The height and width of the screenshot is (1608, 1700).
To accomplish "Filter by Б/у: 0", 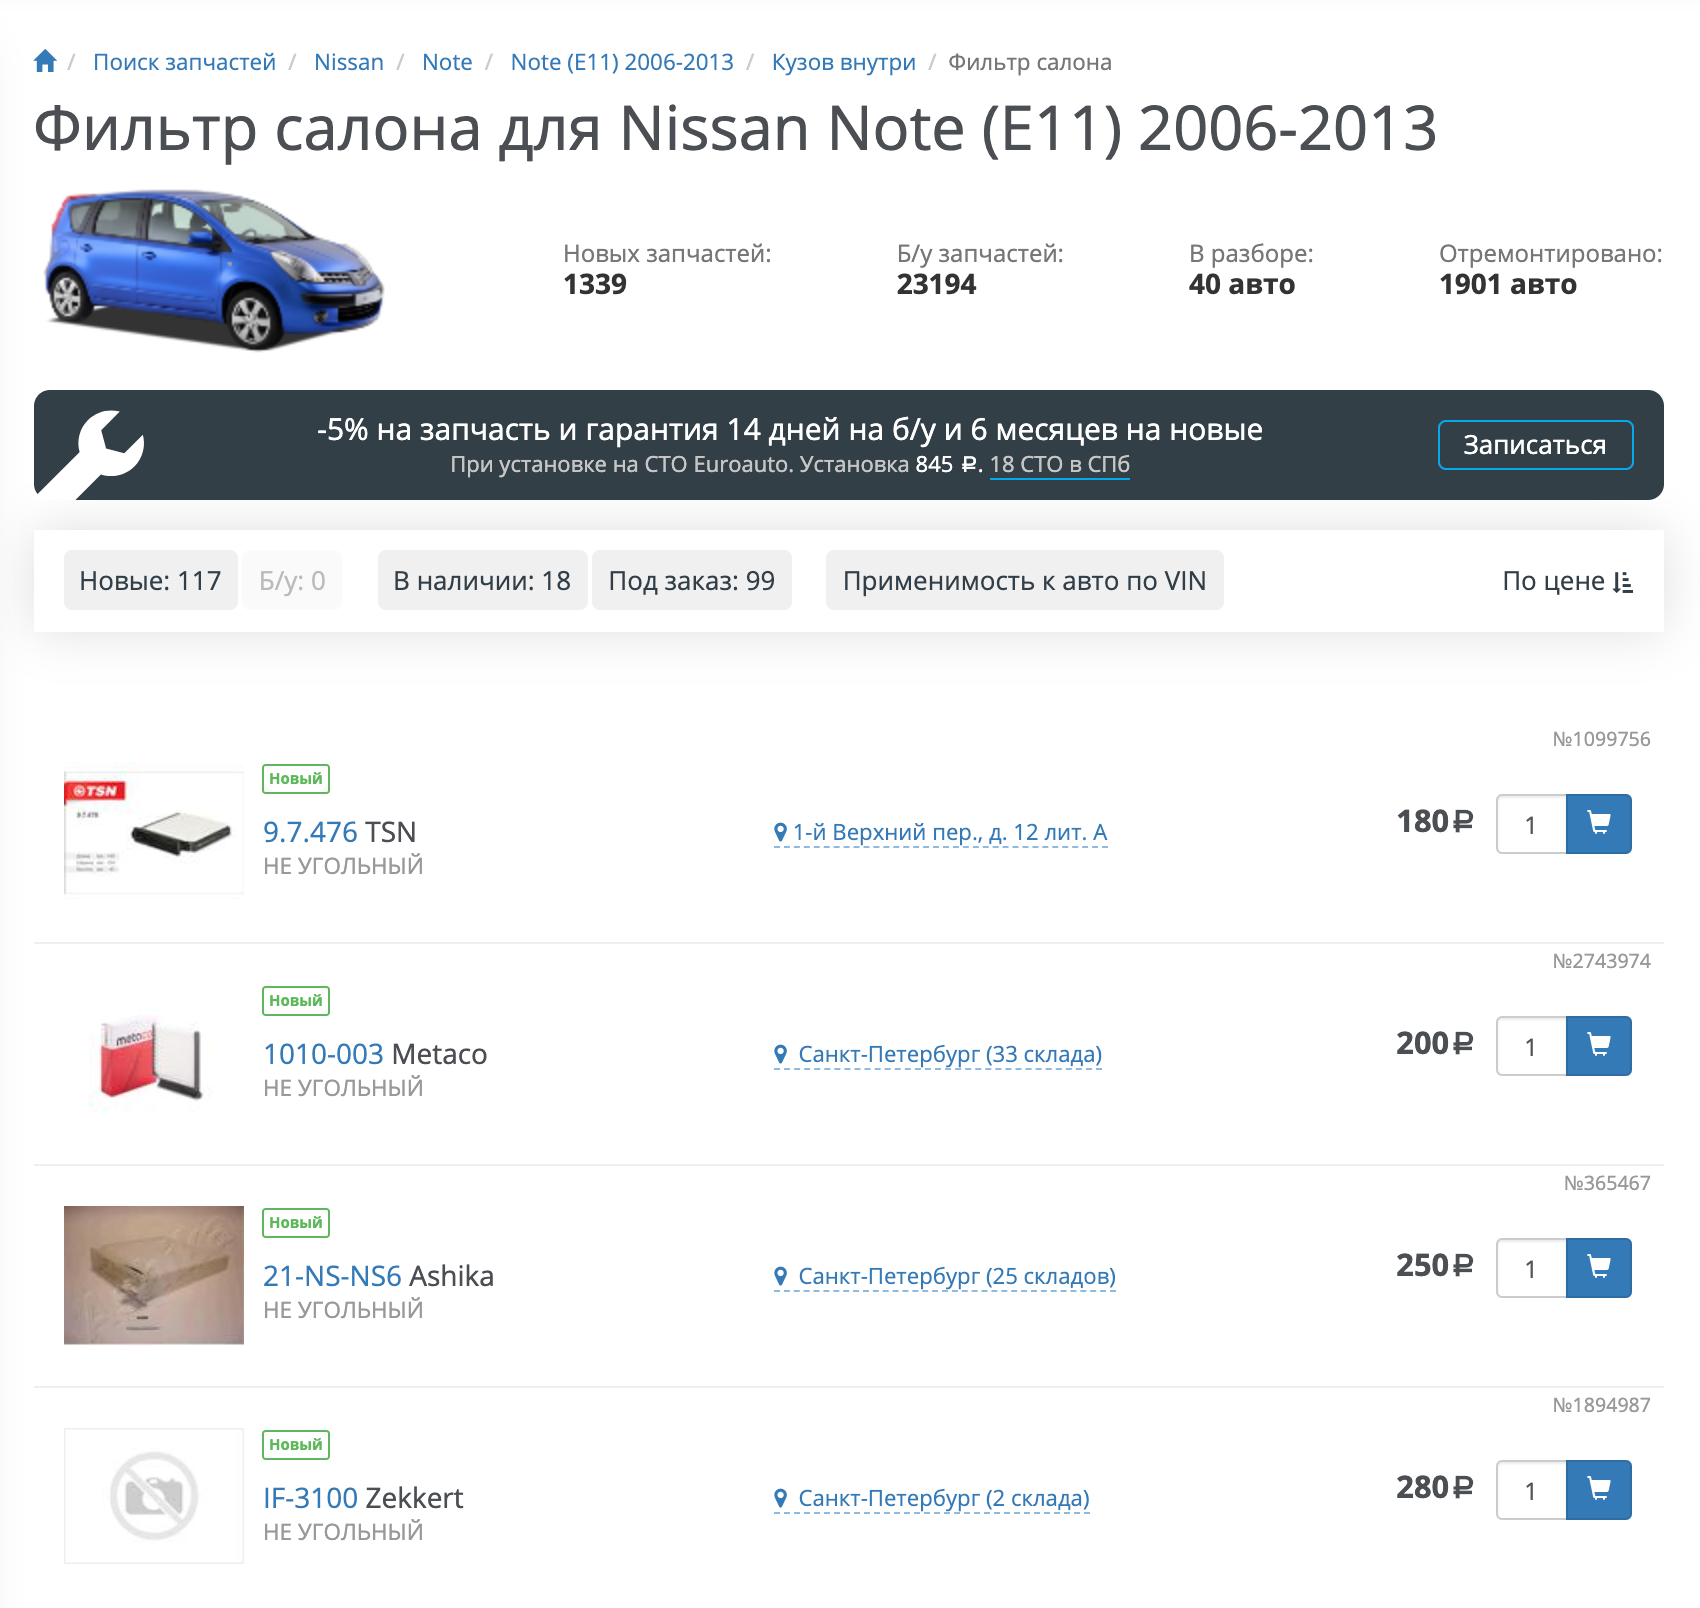I will (x=292, y=580).
